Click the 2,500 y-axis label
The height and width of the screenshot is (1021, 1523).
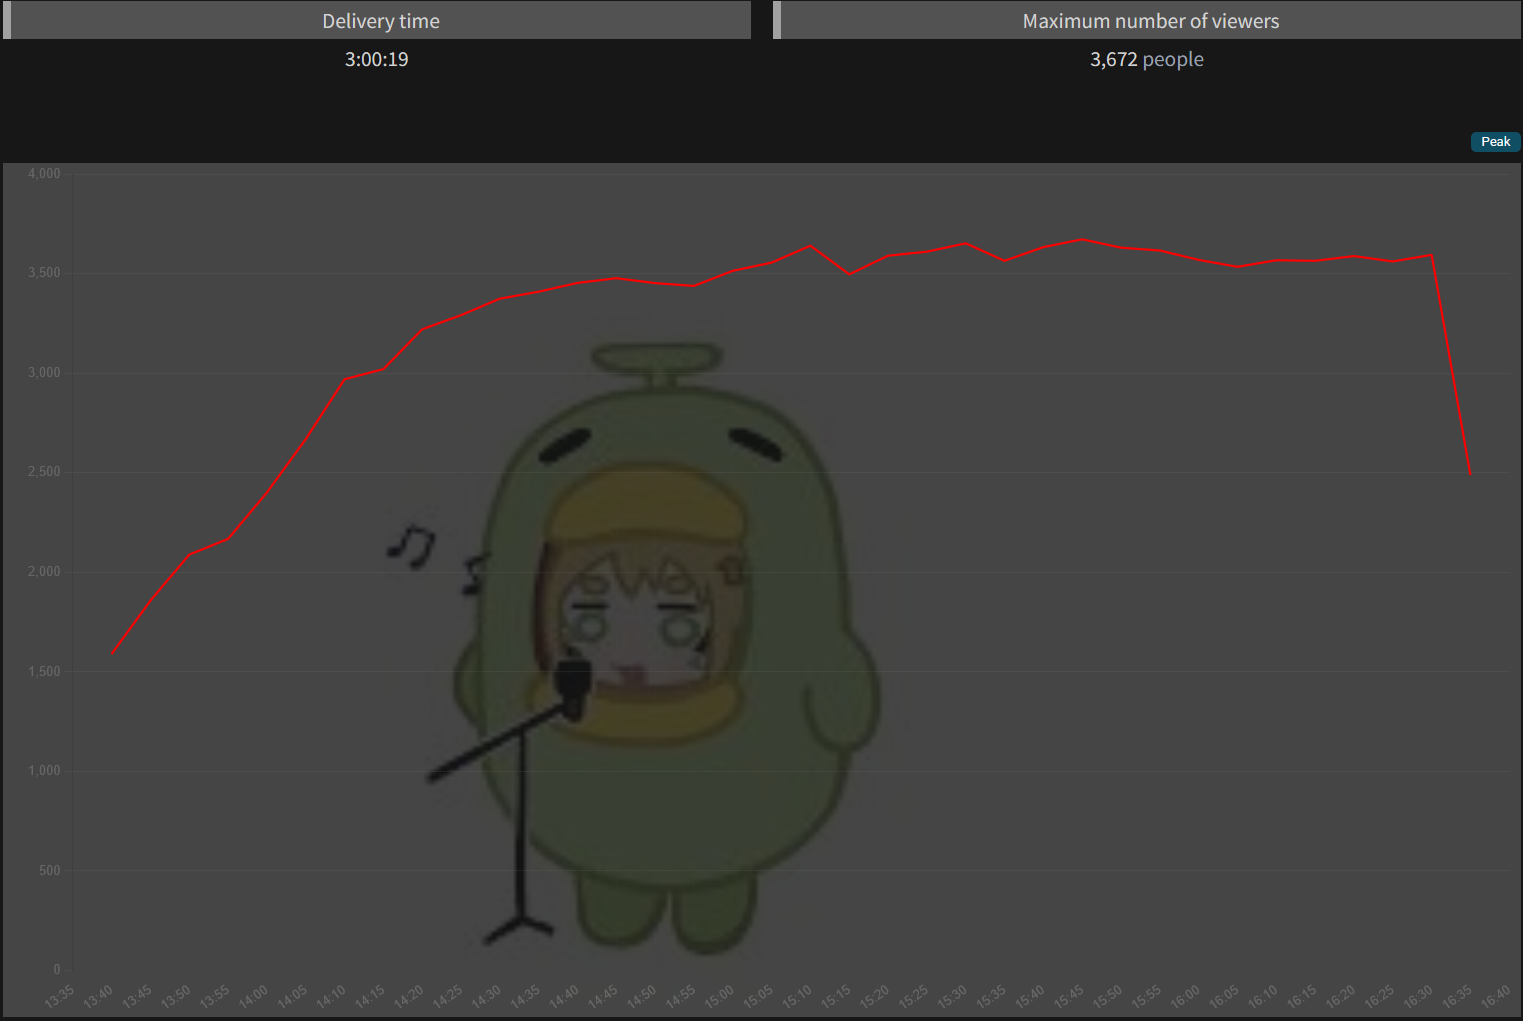tap(44, 472)
